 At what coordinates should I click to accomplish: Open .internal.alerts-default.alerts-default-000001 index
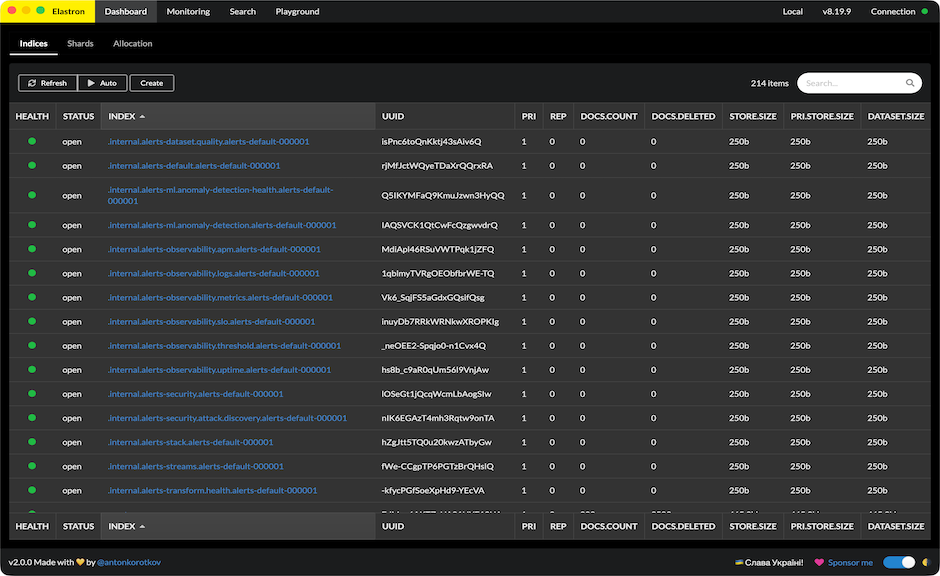click(x=194, y=165)
